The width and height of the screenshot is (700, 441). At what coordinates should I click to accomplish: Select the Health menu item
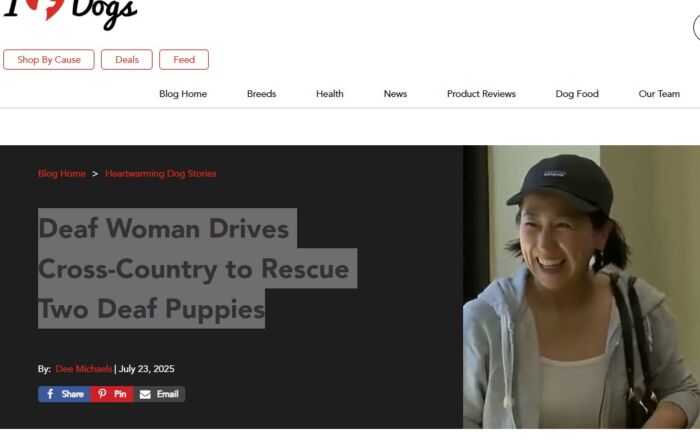[330, 94]
